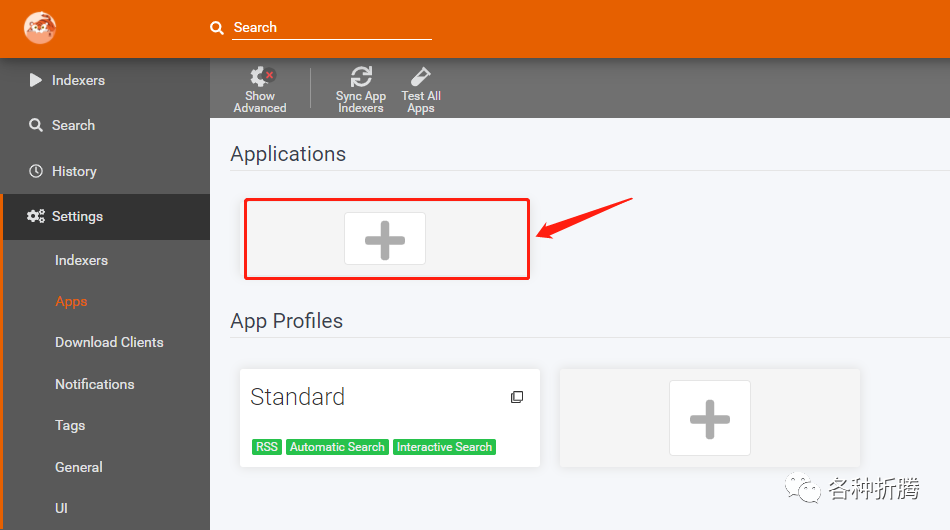950x530 pixels.
Task: Open Settings Indexers submenu item
Action: tap(81, 260)
